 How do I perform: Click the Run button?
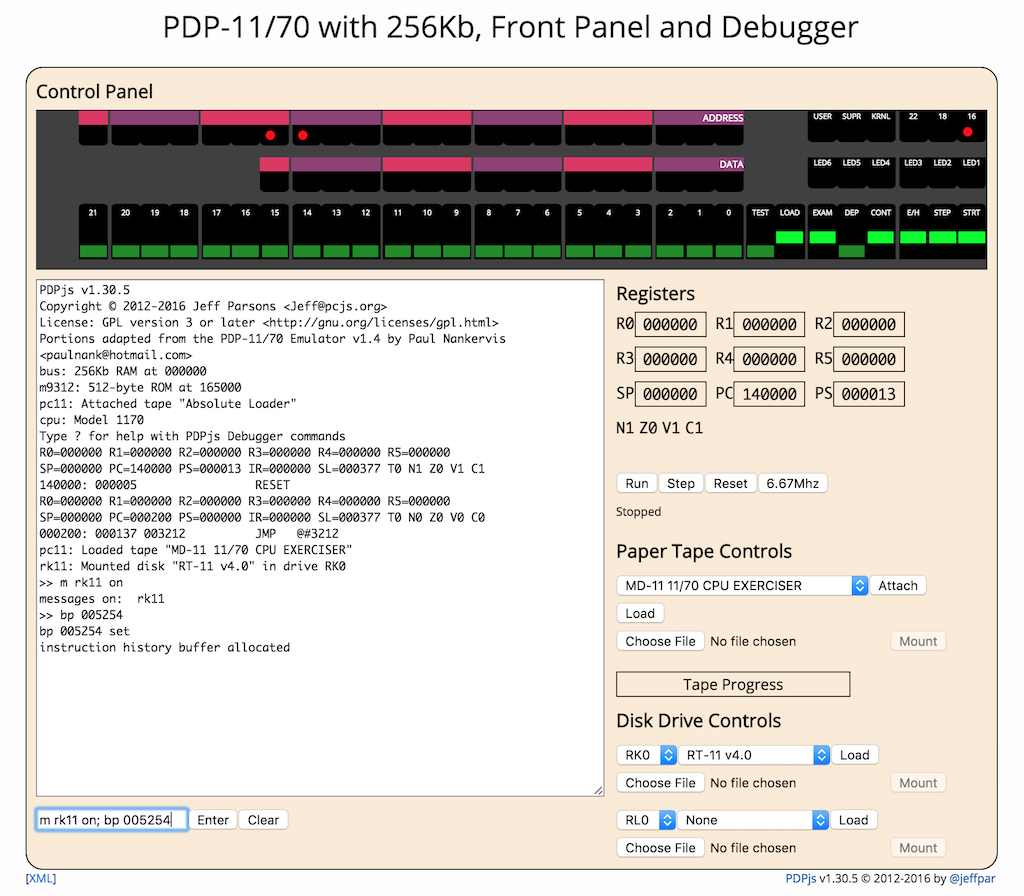click(x=637, y=483)
